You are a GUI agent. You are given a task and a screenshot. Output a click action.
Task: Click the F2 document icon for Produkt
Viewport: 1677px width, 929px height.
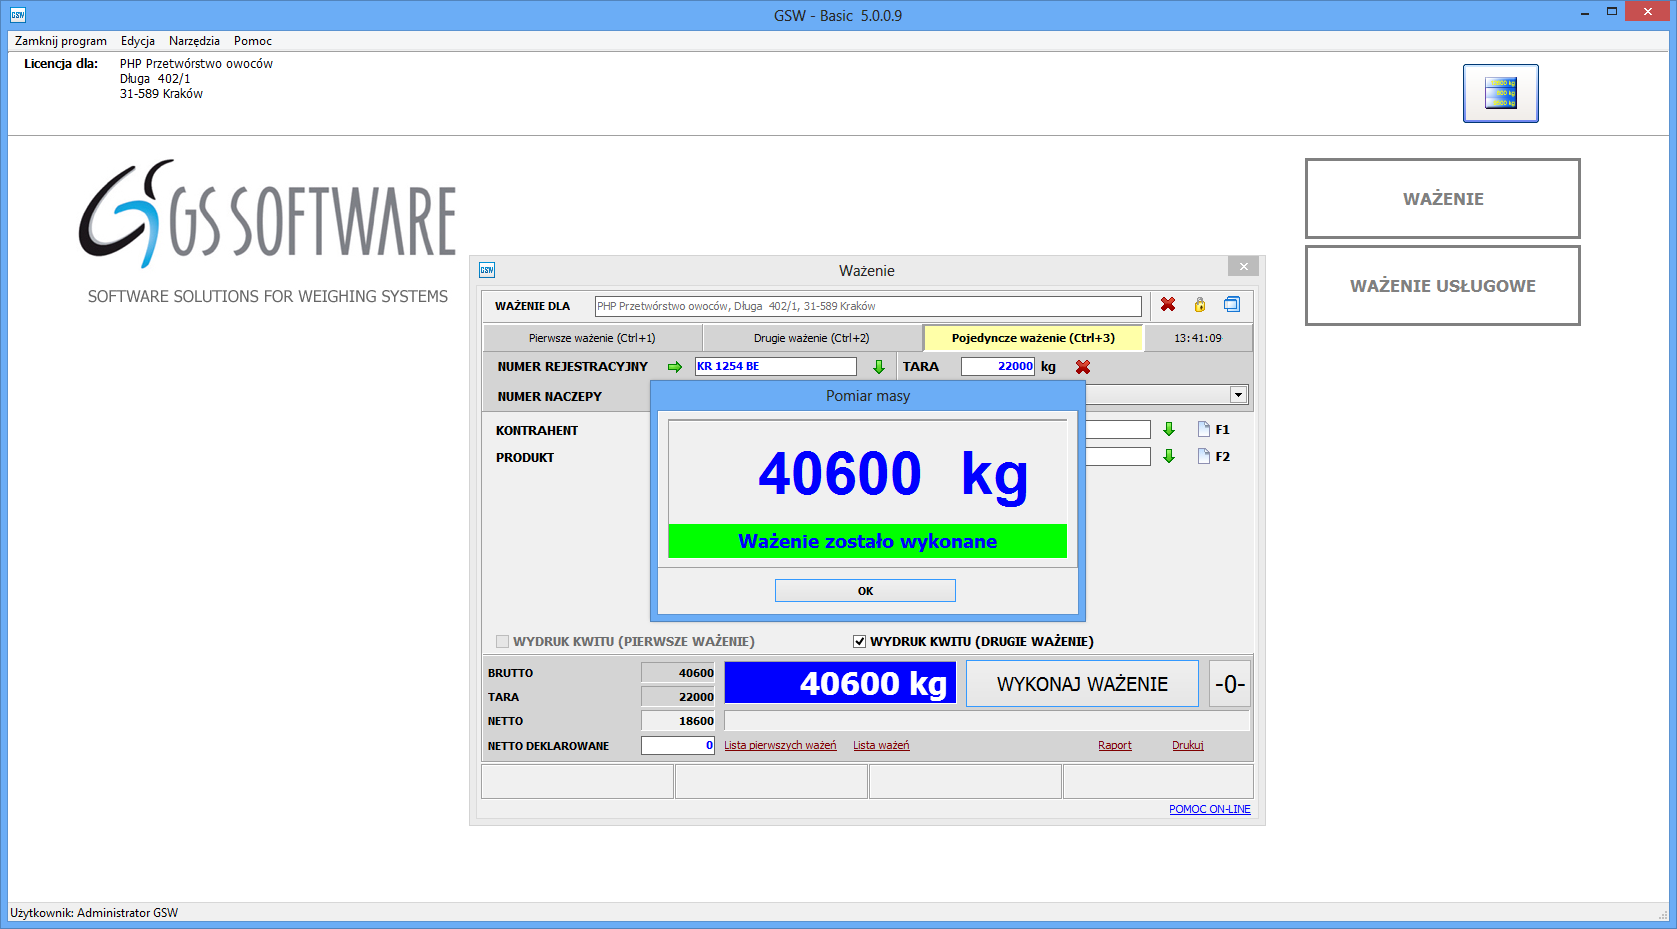1204,457
